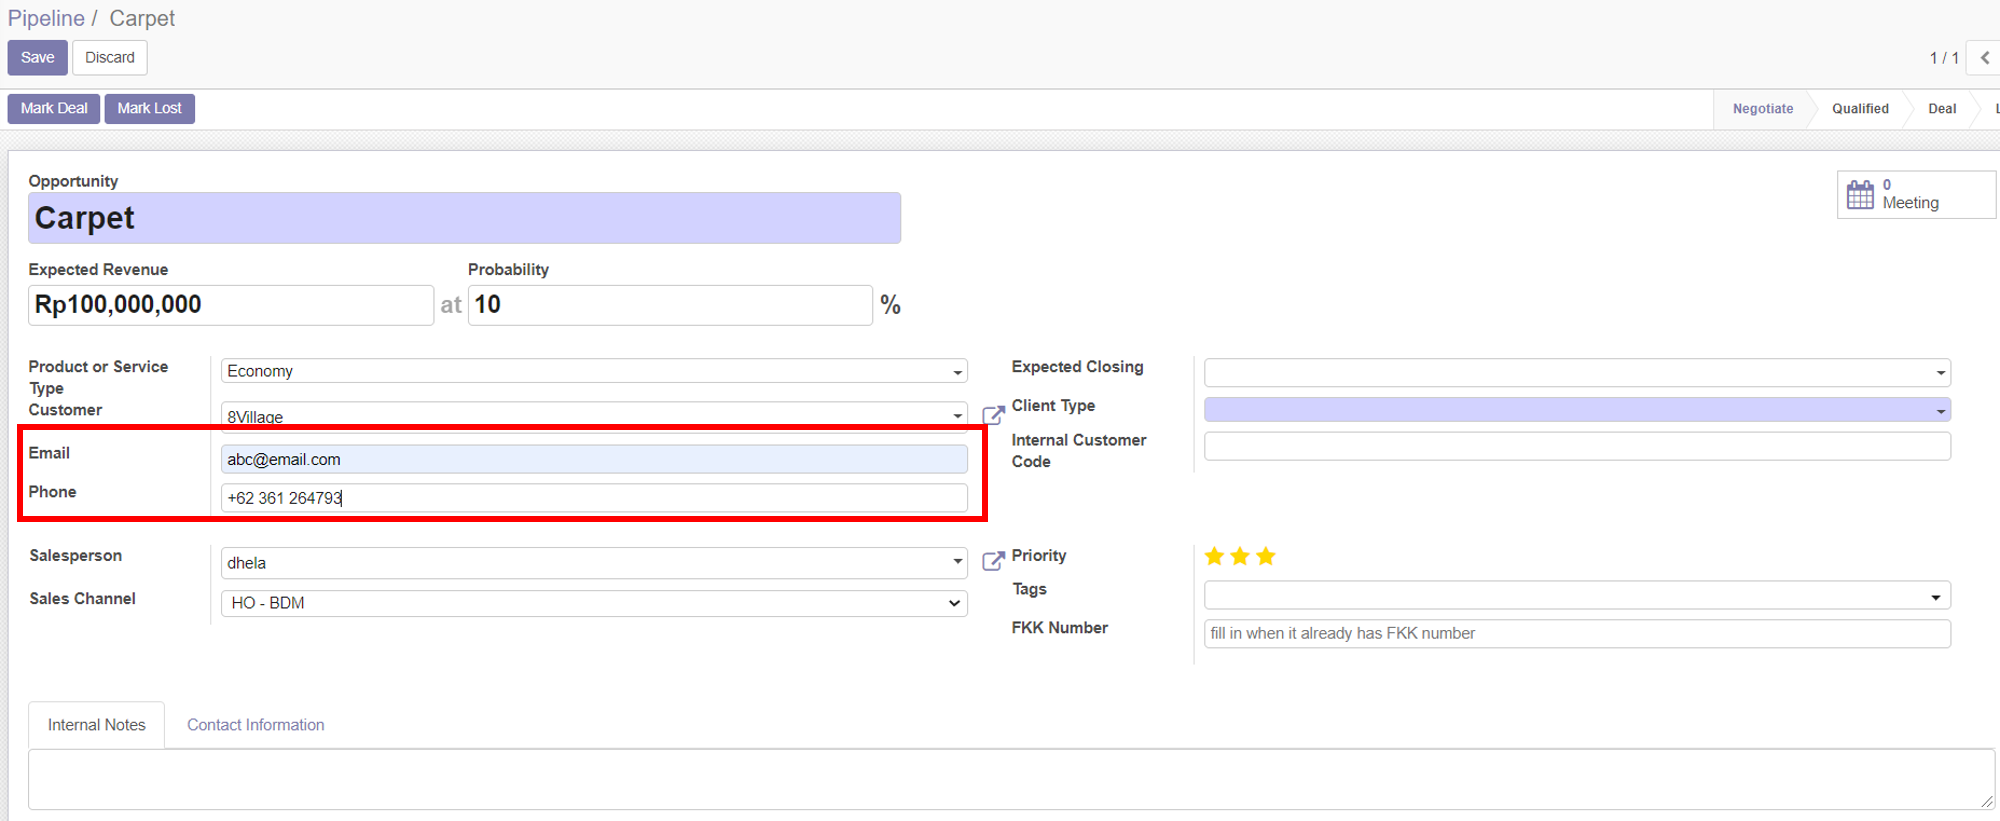Click the Mark Deal button

54,108
